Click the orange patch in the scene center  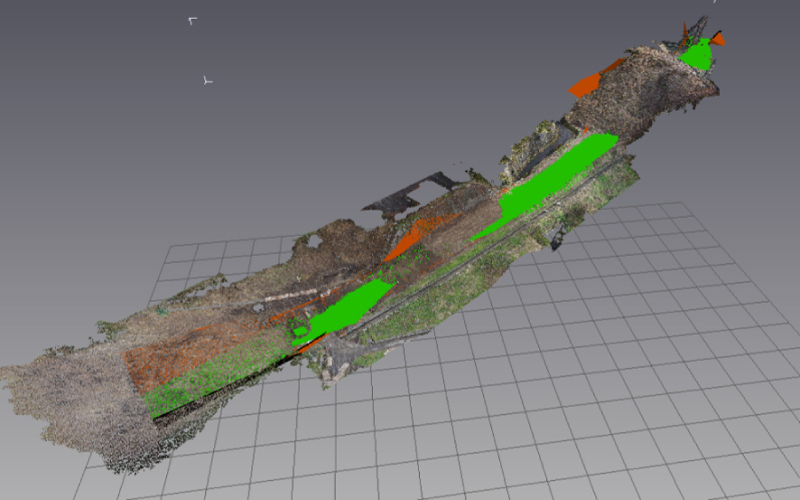tap(410, 236)
